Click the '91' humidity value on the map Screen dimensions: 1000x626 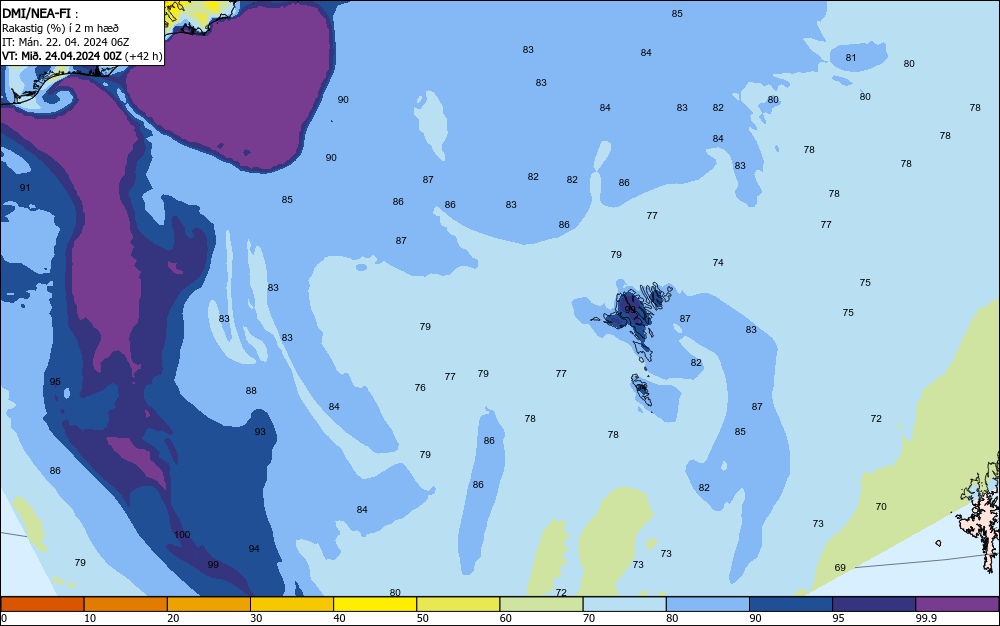(25, 187)
